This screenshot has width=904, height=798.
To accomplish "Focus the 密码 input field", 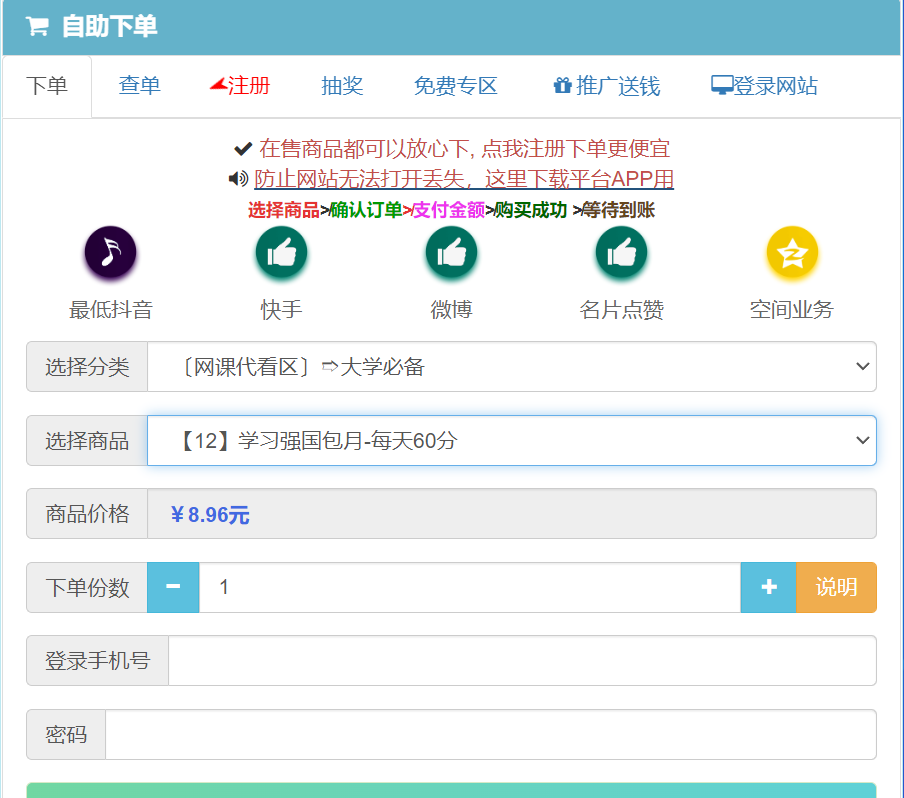I will coord(491,735).
